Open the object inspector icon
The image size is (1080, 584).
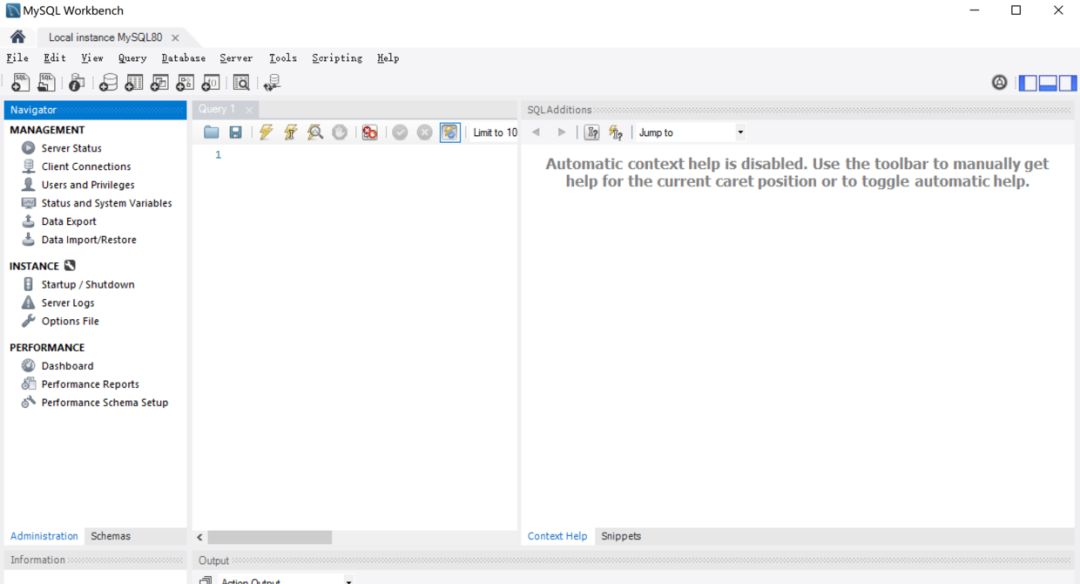[x=76, y=83]
